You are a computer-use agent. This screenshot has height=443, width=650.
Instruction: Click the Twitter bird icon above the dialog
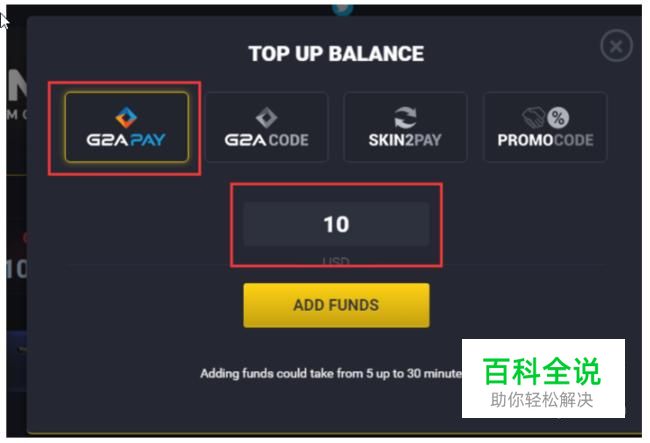coord(342,9)
